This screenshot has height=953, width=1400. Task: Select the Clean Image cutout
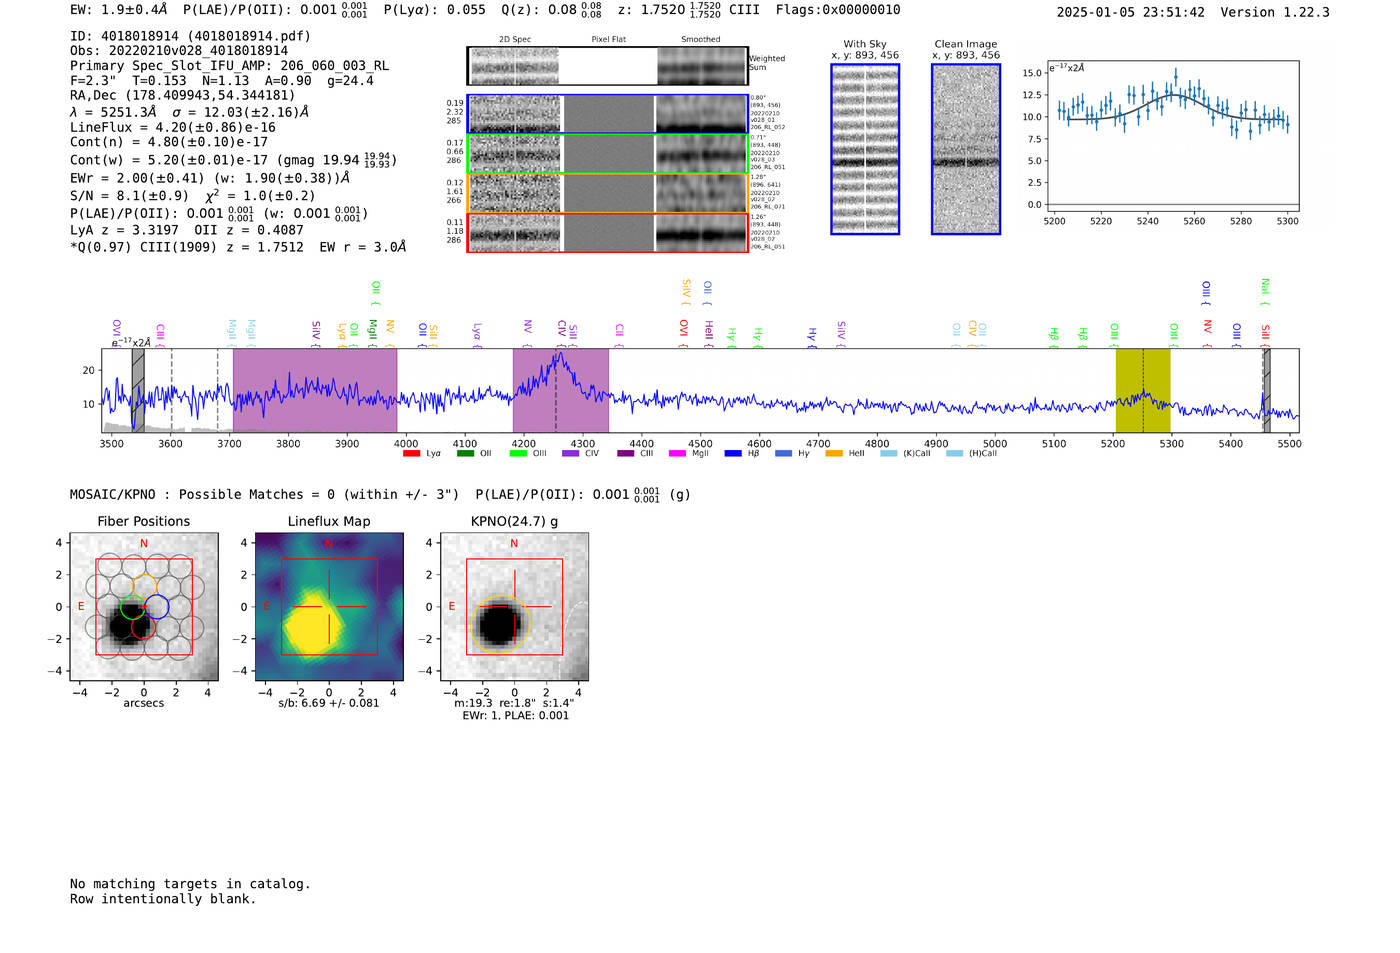966,149
